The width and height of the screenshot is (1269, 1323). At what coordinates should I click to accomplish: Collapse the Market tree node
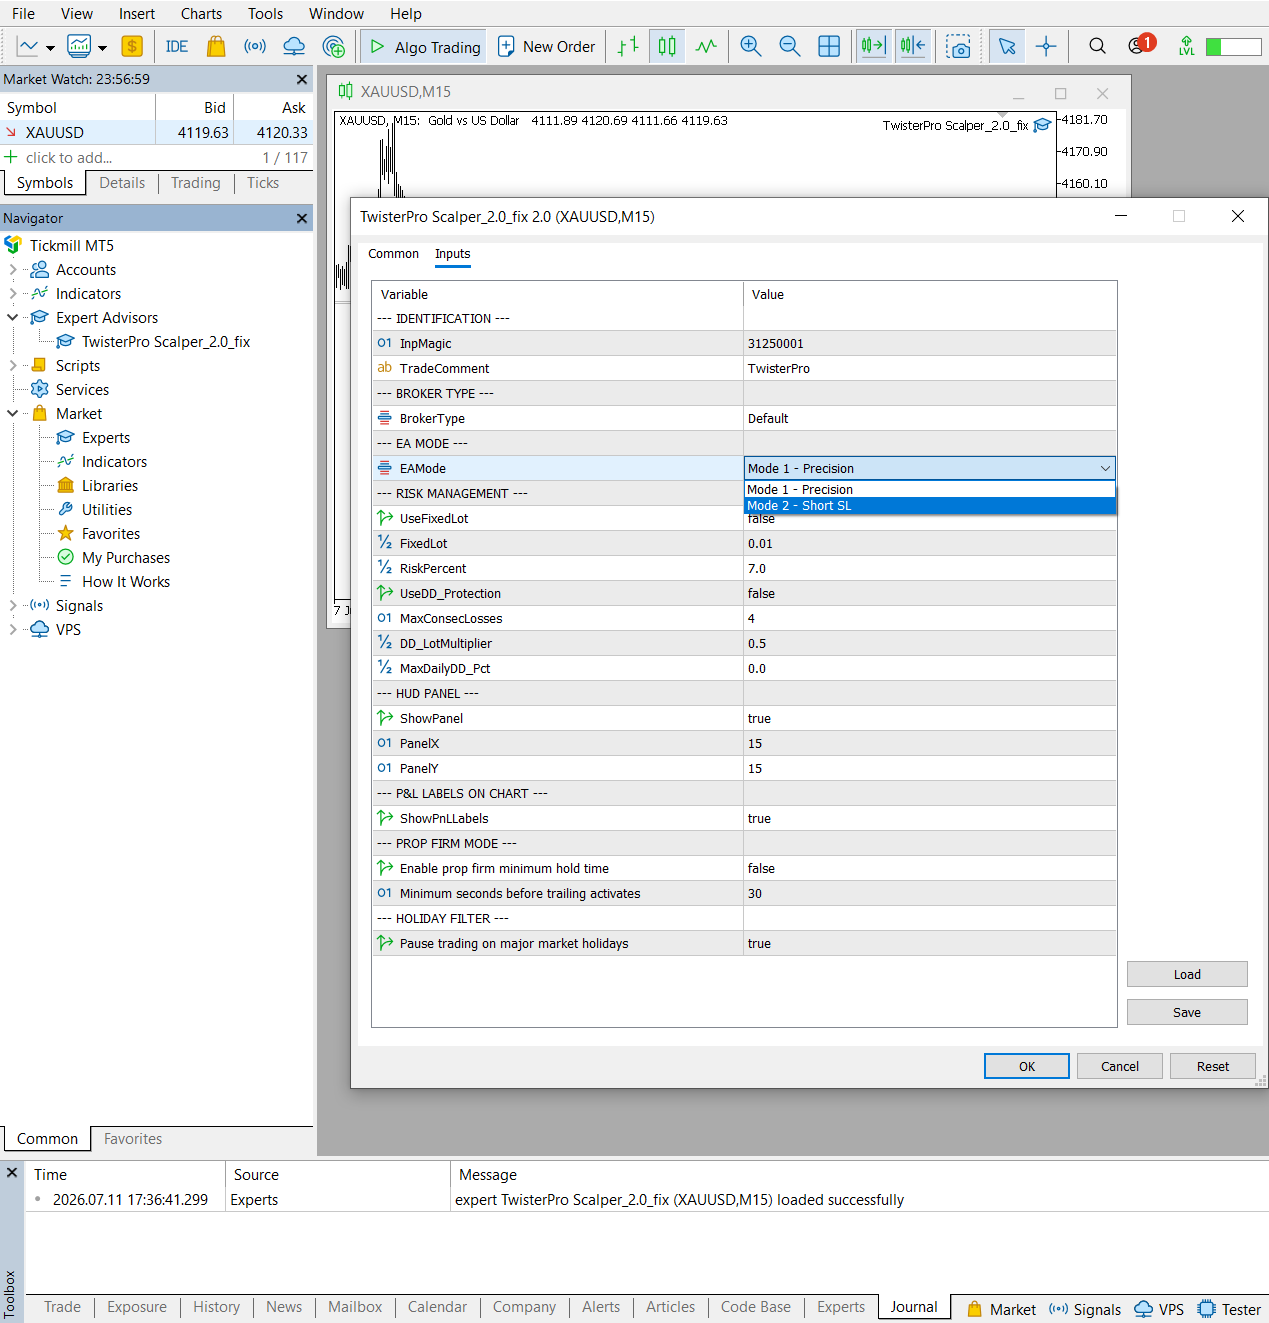(13, 414)
